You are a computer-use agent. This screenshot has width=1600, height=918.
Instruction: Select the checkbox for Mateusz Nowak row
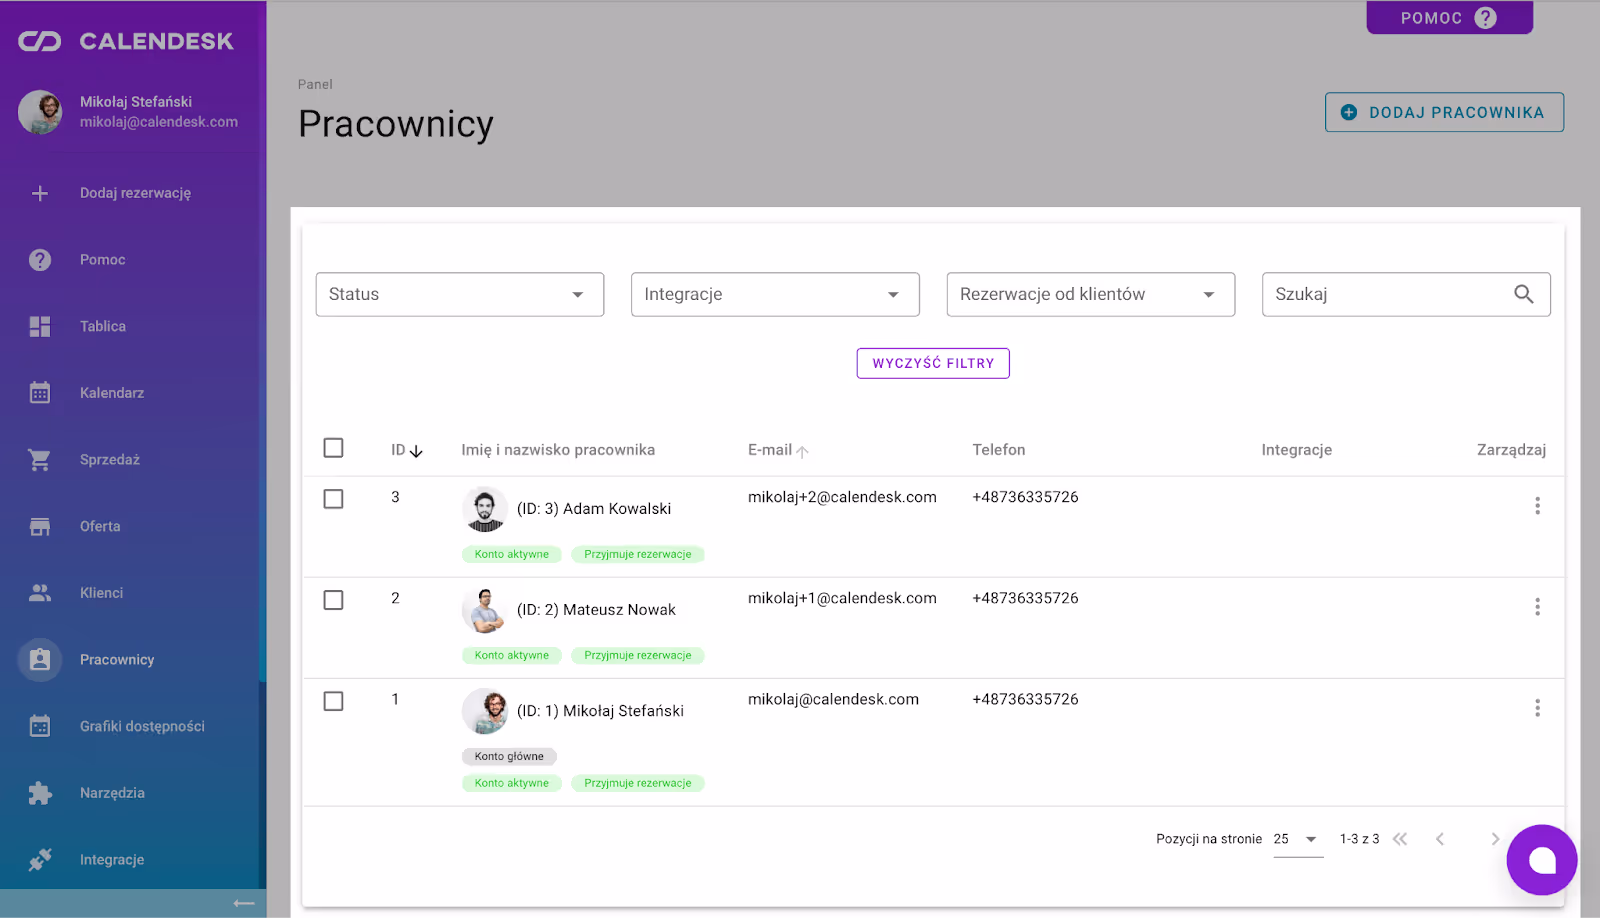(334, 600)
